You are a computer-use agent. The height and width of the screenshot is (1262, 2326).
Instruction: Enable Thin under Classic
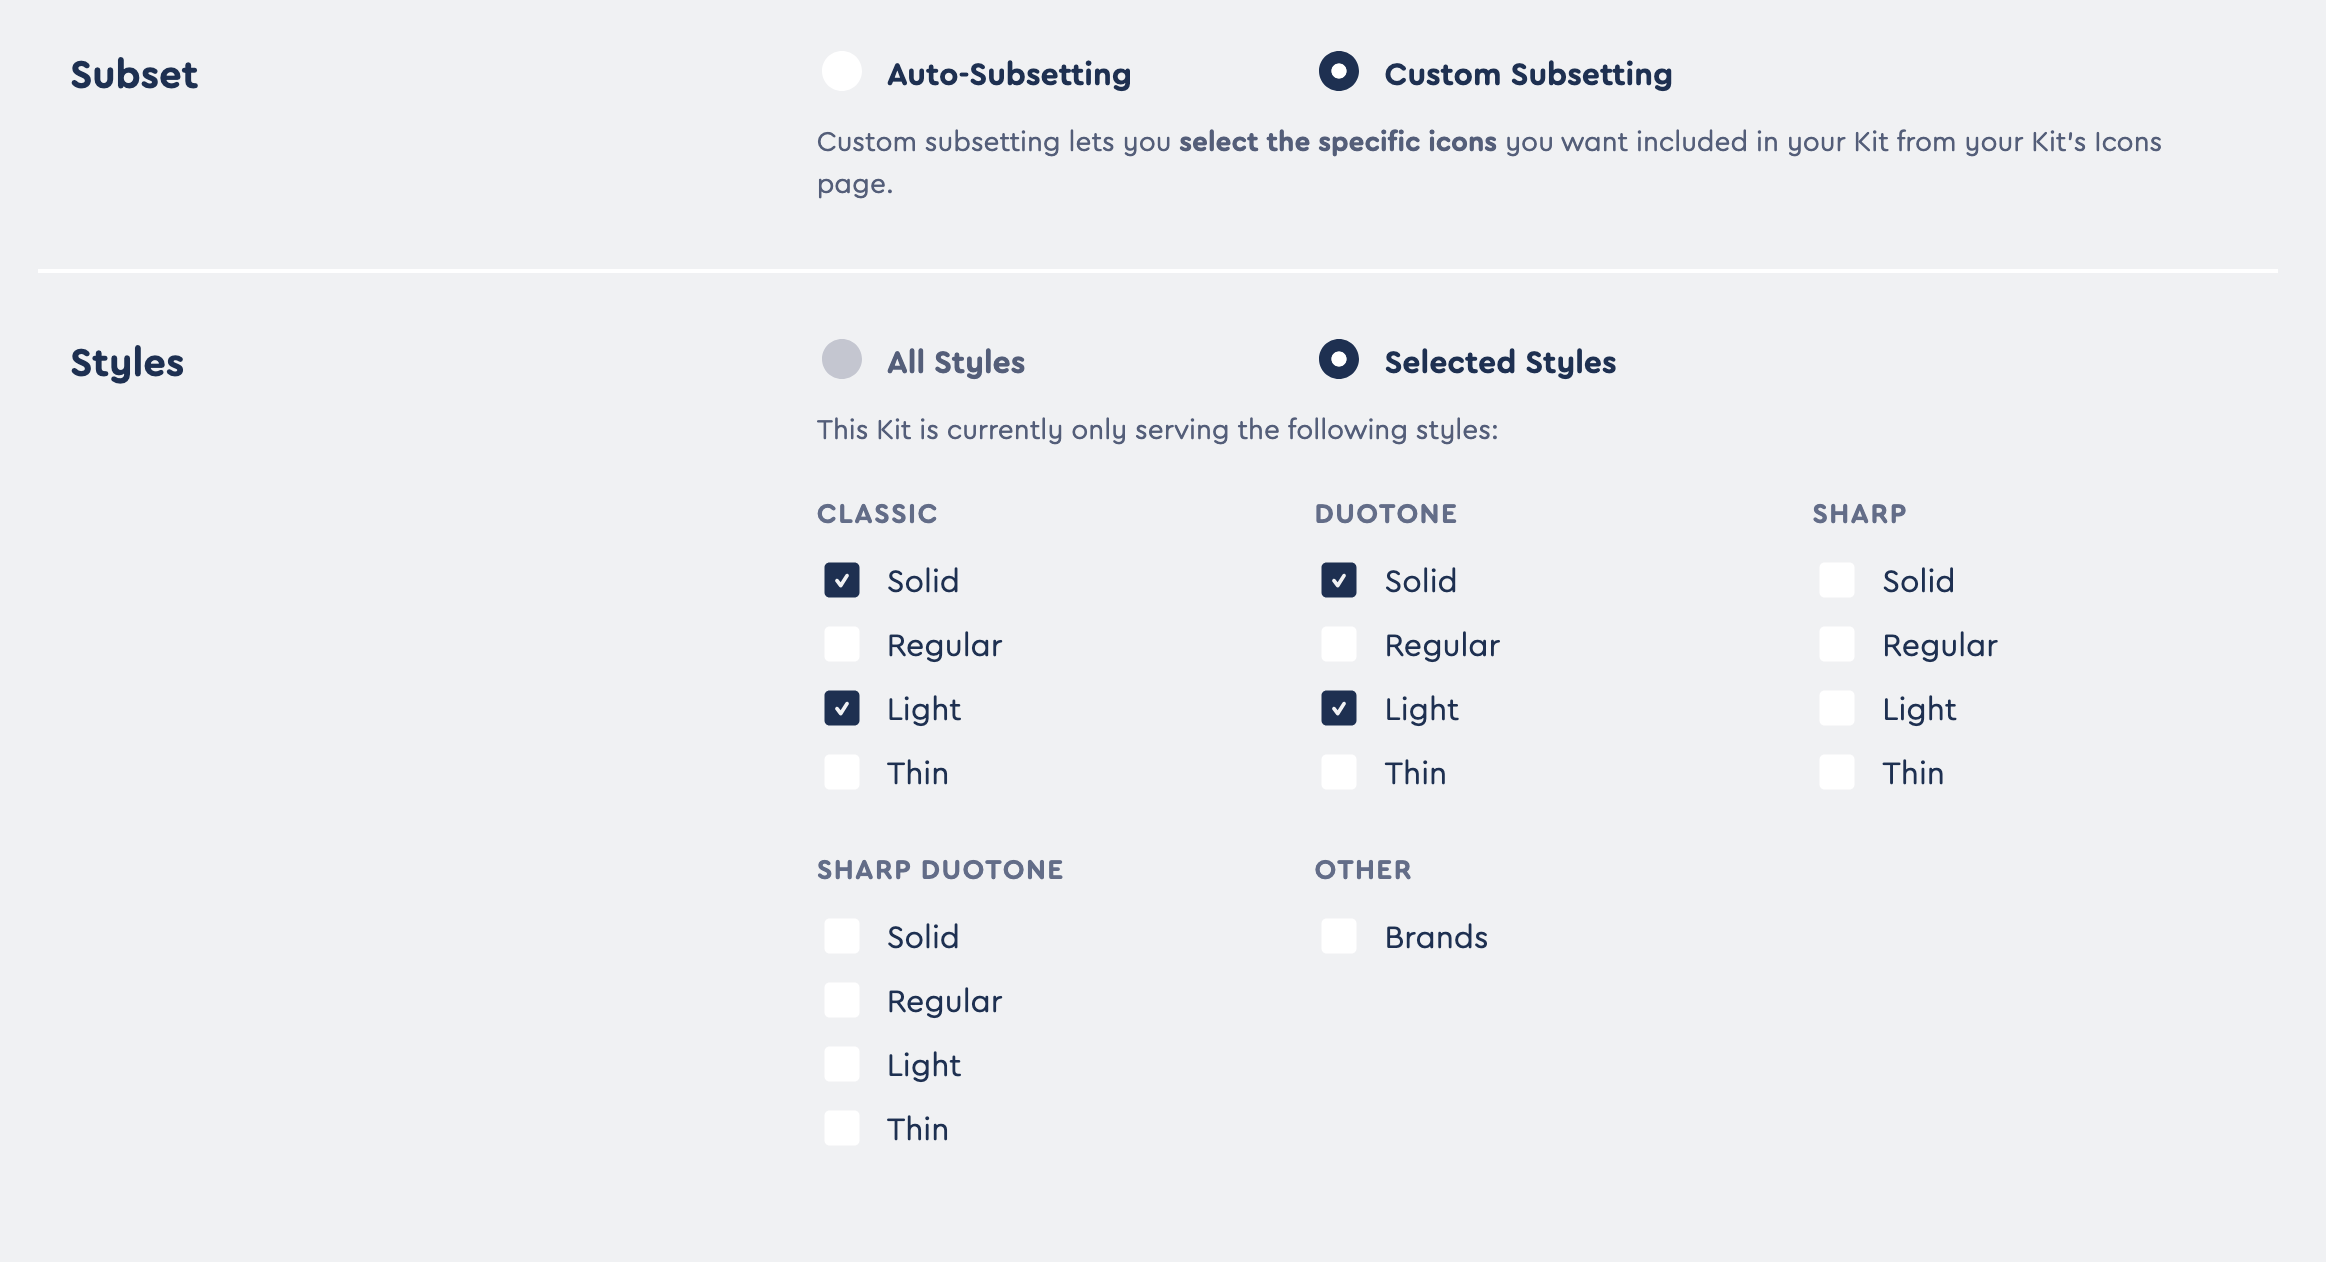click(841, 772)
